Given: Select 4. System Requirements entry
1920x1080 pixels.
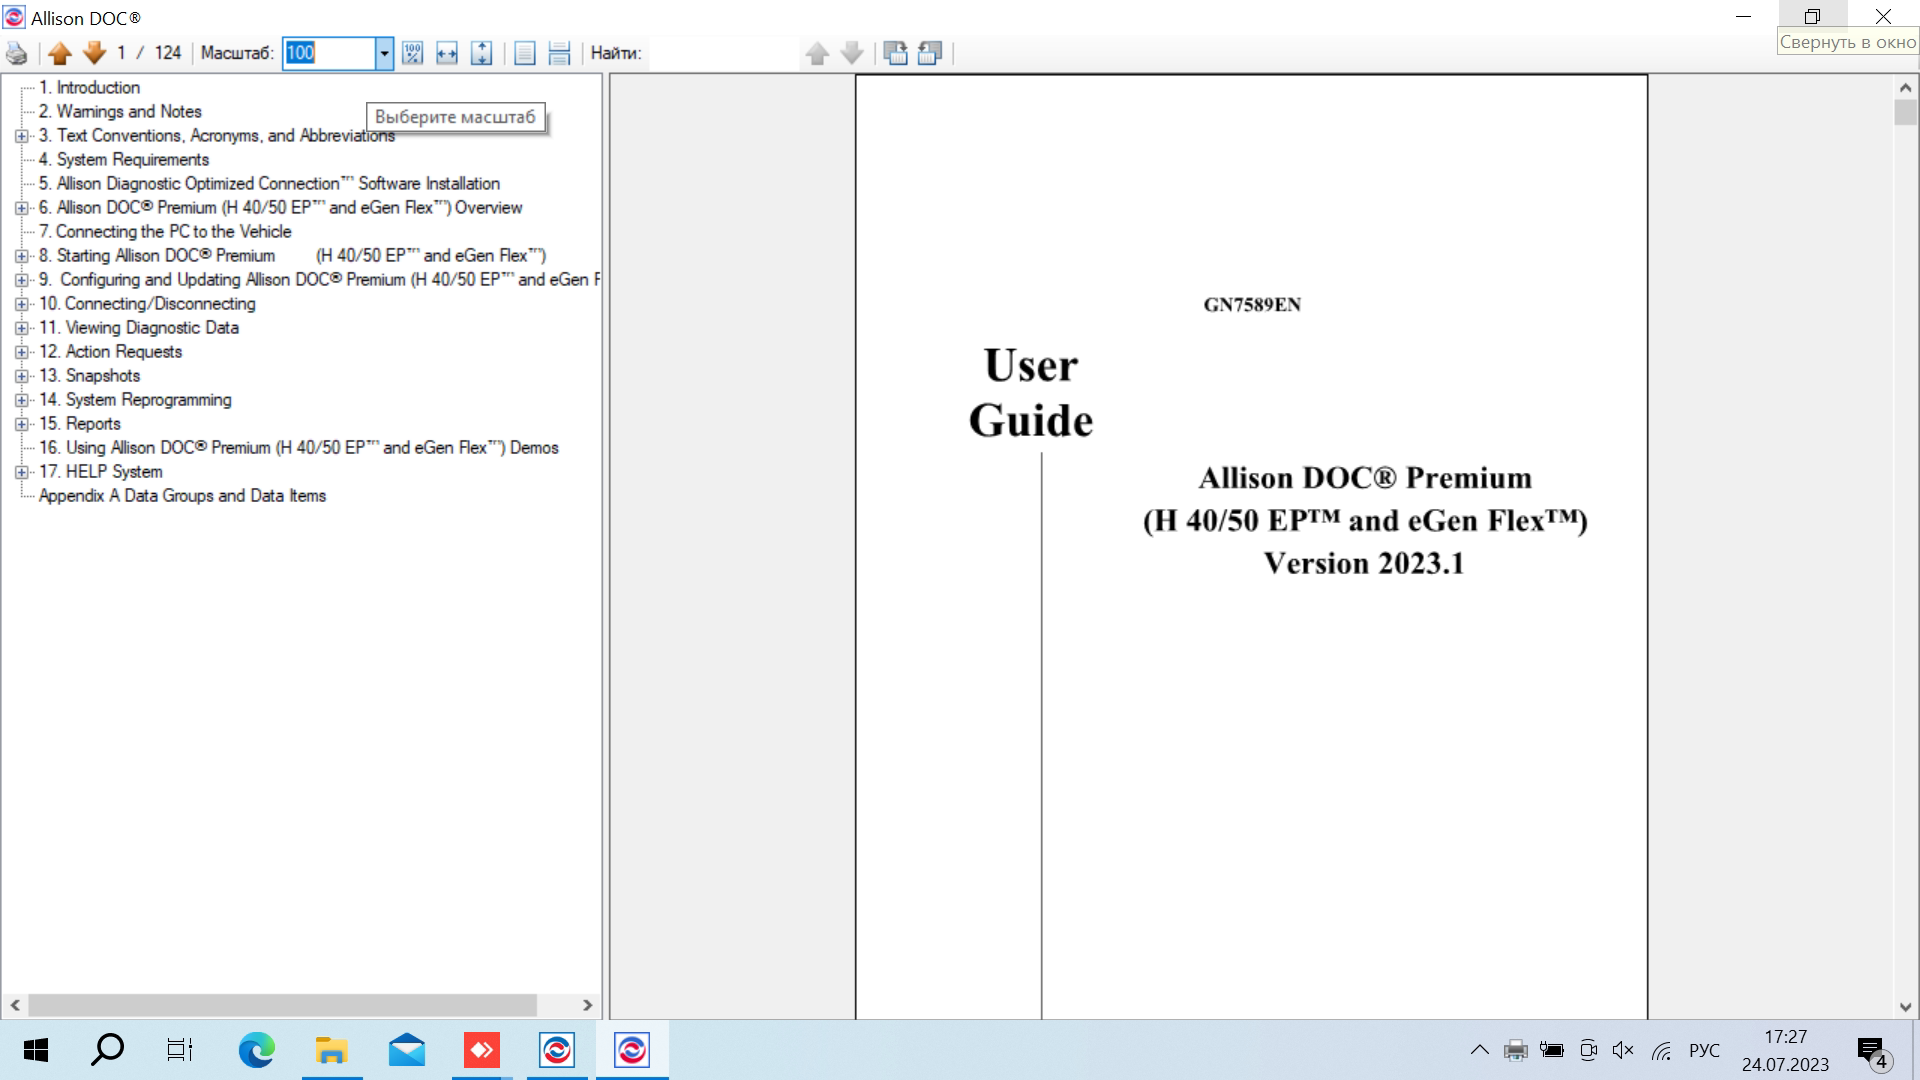Looking at the screenshot, I should click(x=124, y=160).
